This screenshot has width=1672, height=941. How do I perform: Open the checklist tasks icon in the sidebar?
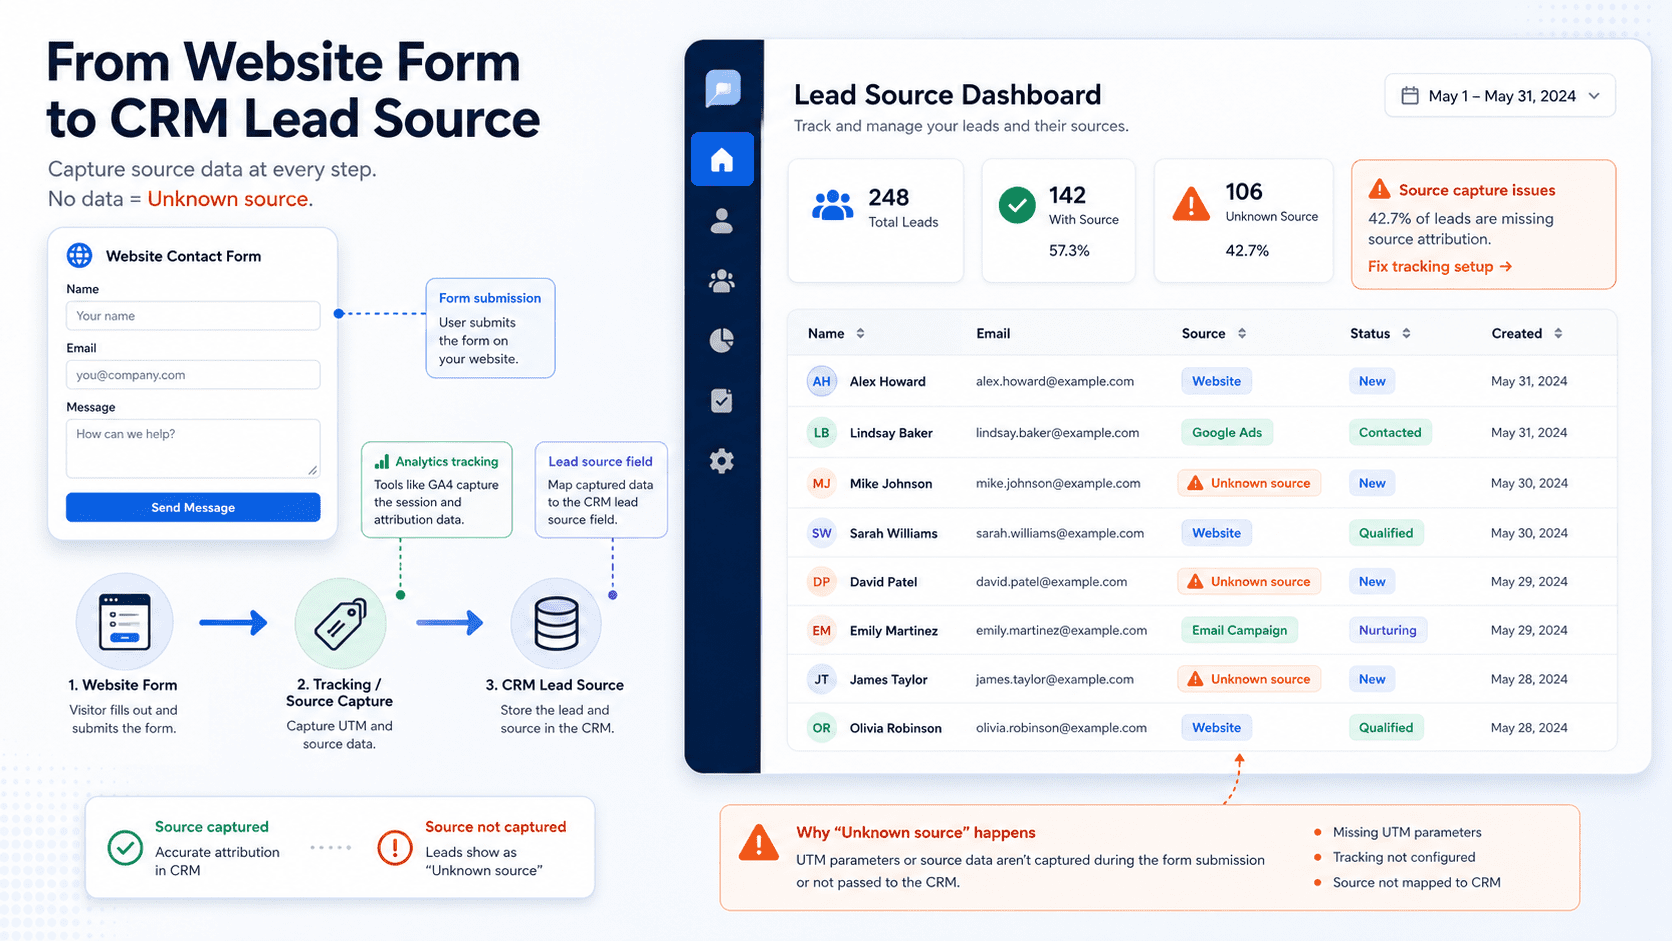722,401
